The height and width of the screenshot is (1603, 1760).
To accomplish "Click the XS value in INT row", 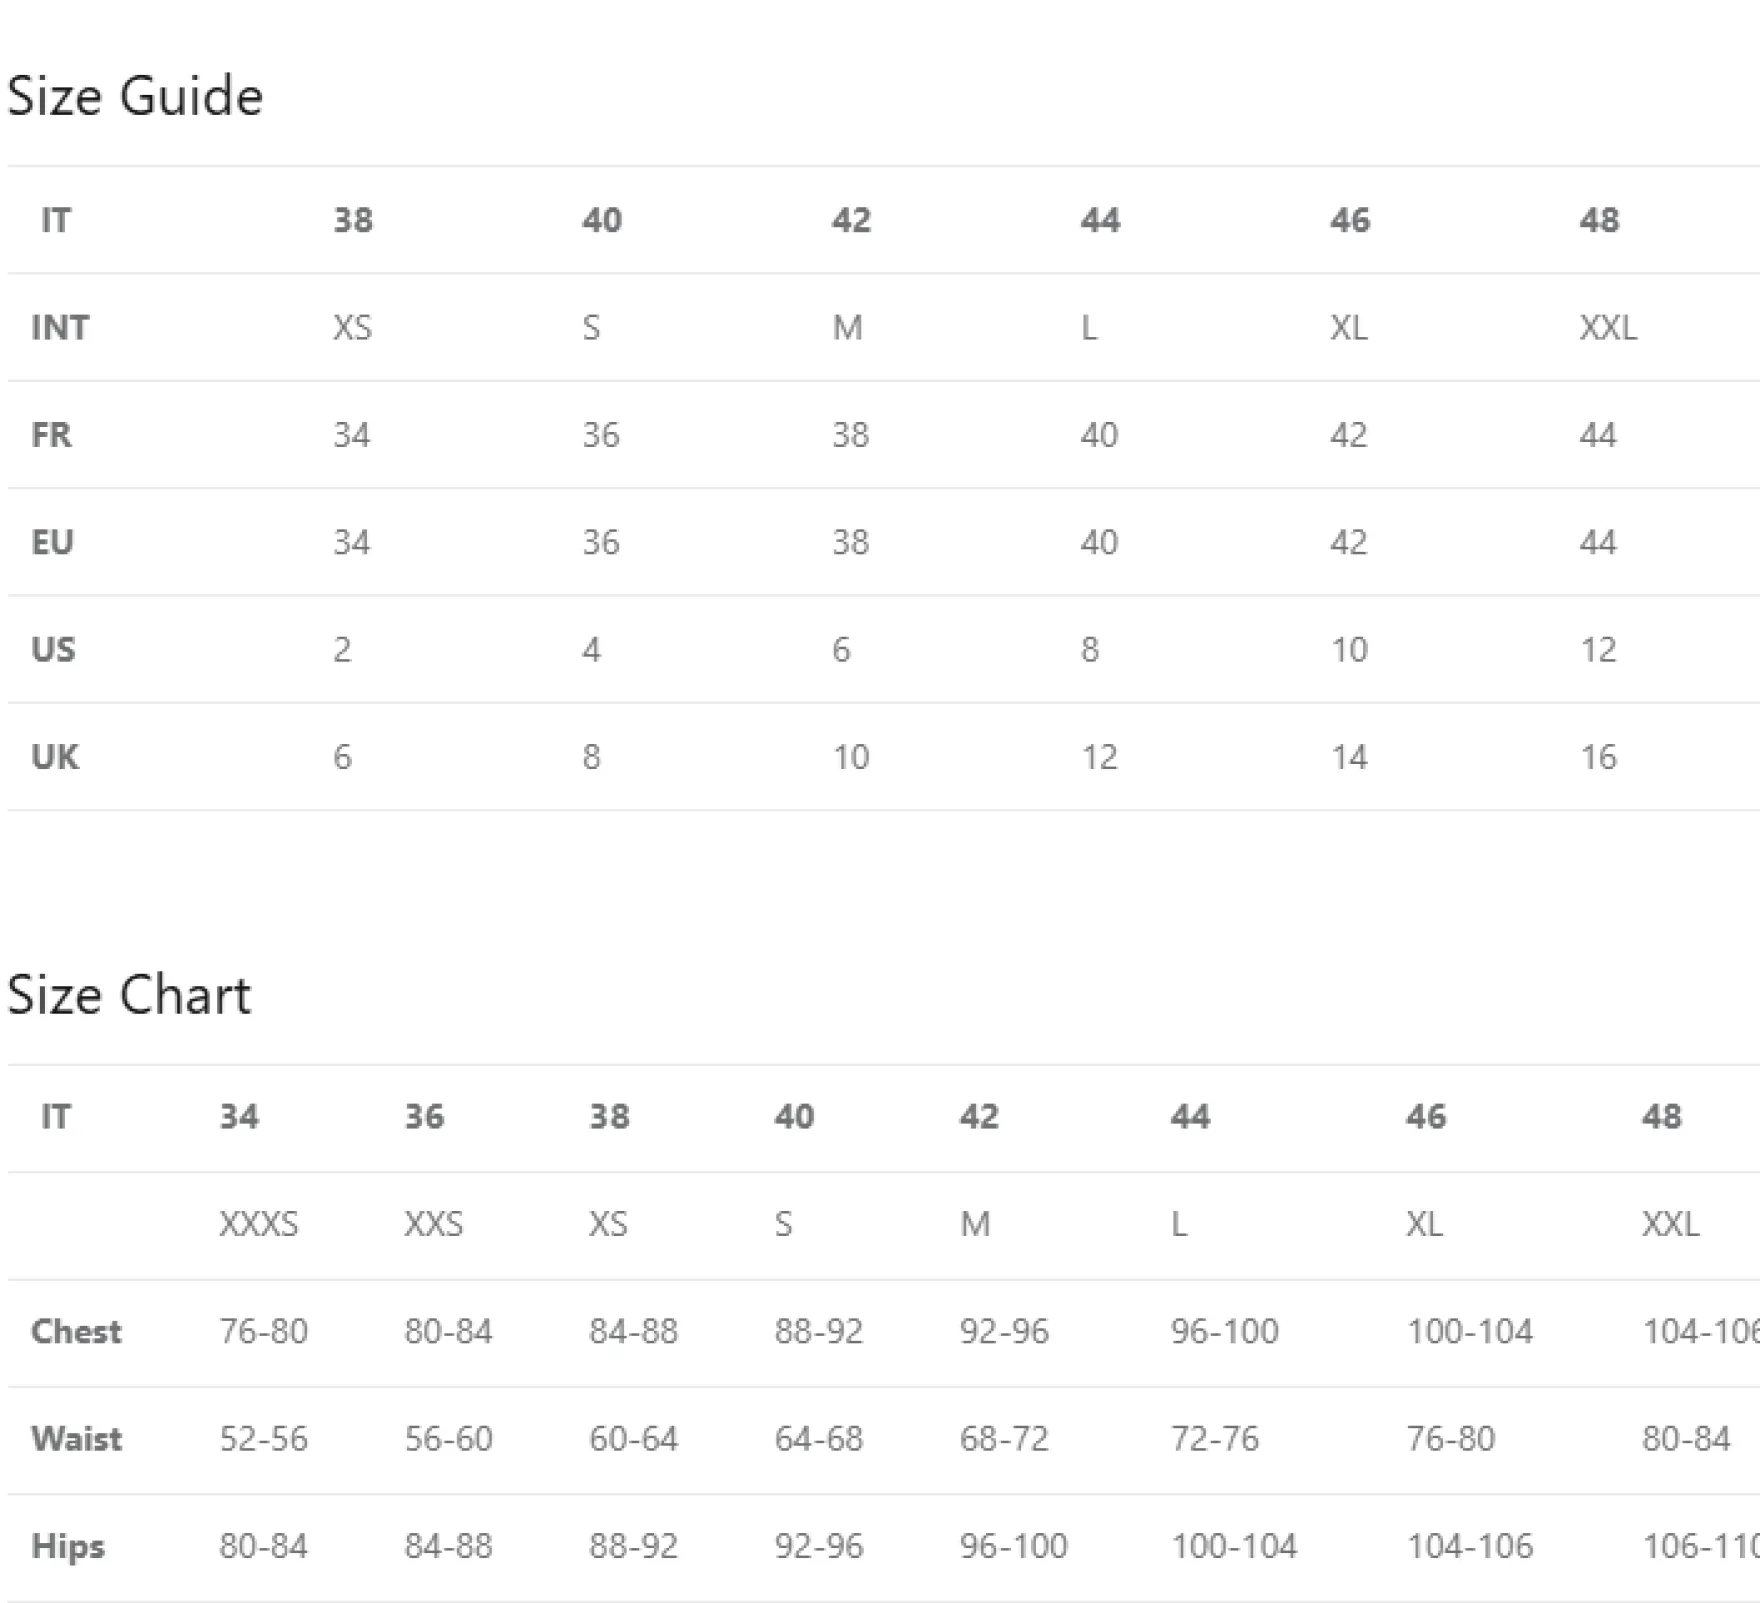I will (352, 327).
